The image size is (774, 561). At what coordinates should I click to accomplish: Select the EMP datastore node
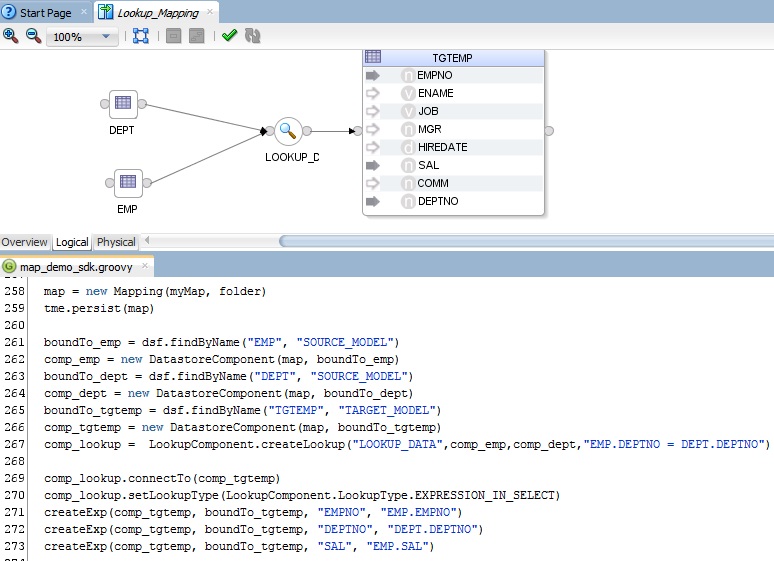(126, 183)
